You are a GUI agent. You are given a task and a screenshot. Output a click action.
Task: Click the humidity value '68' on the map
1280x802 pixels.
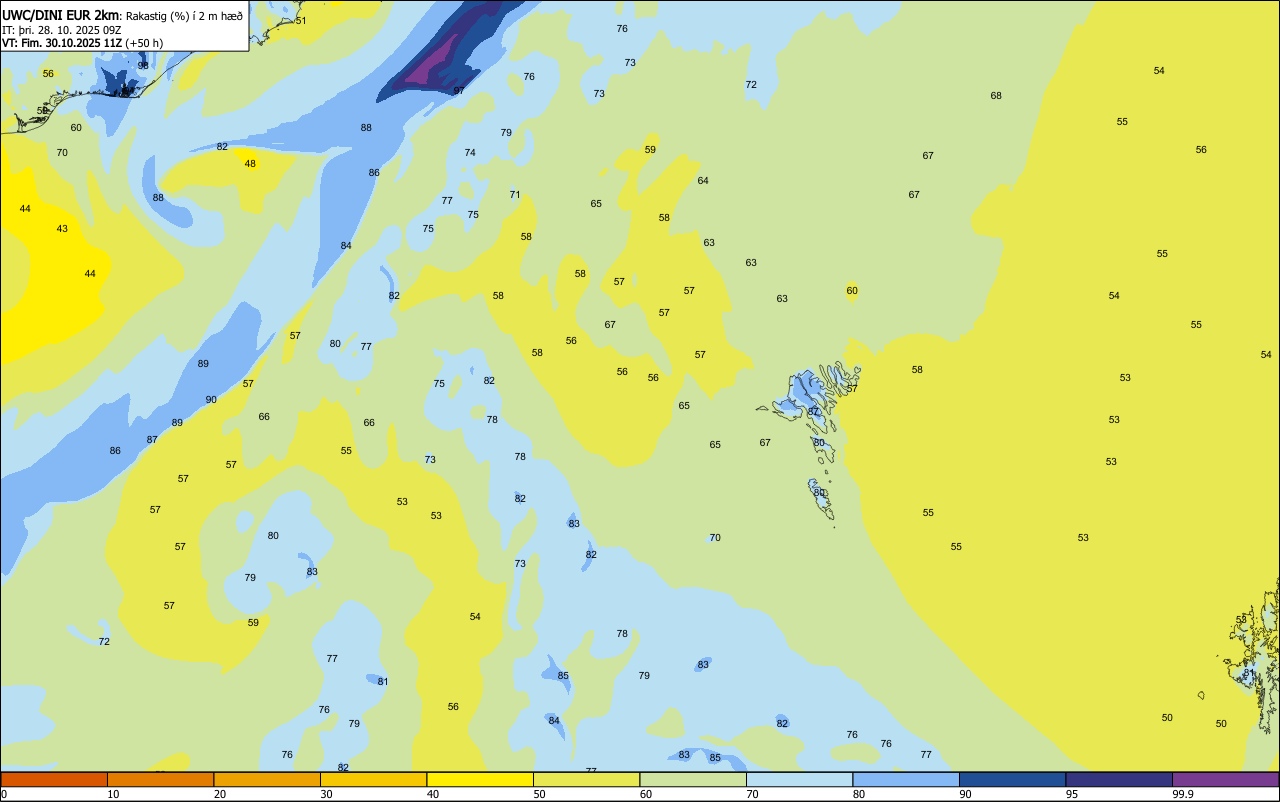tap(996, 95)
